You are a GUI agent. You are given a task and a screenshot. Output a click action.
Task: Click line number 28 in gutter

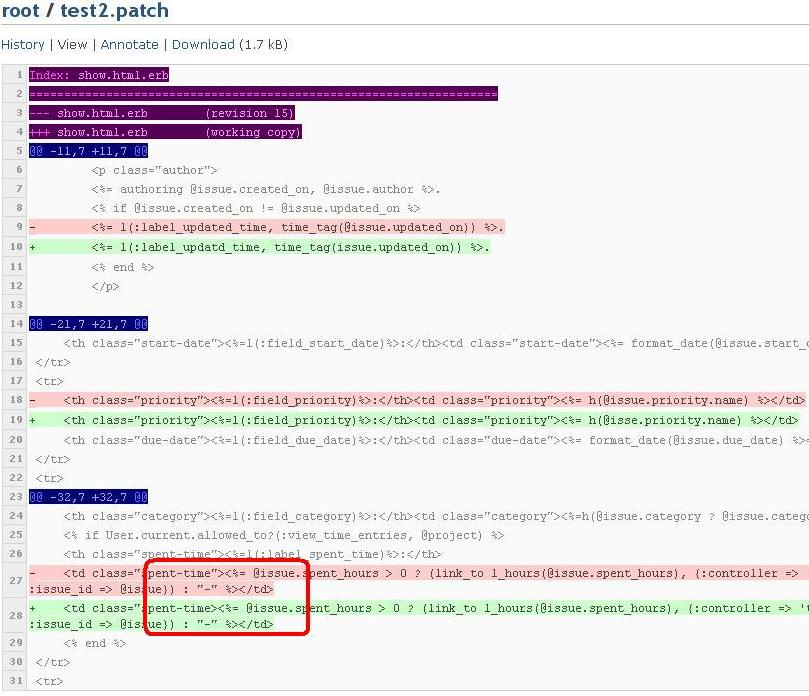point(17,616)
